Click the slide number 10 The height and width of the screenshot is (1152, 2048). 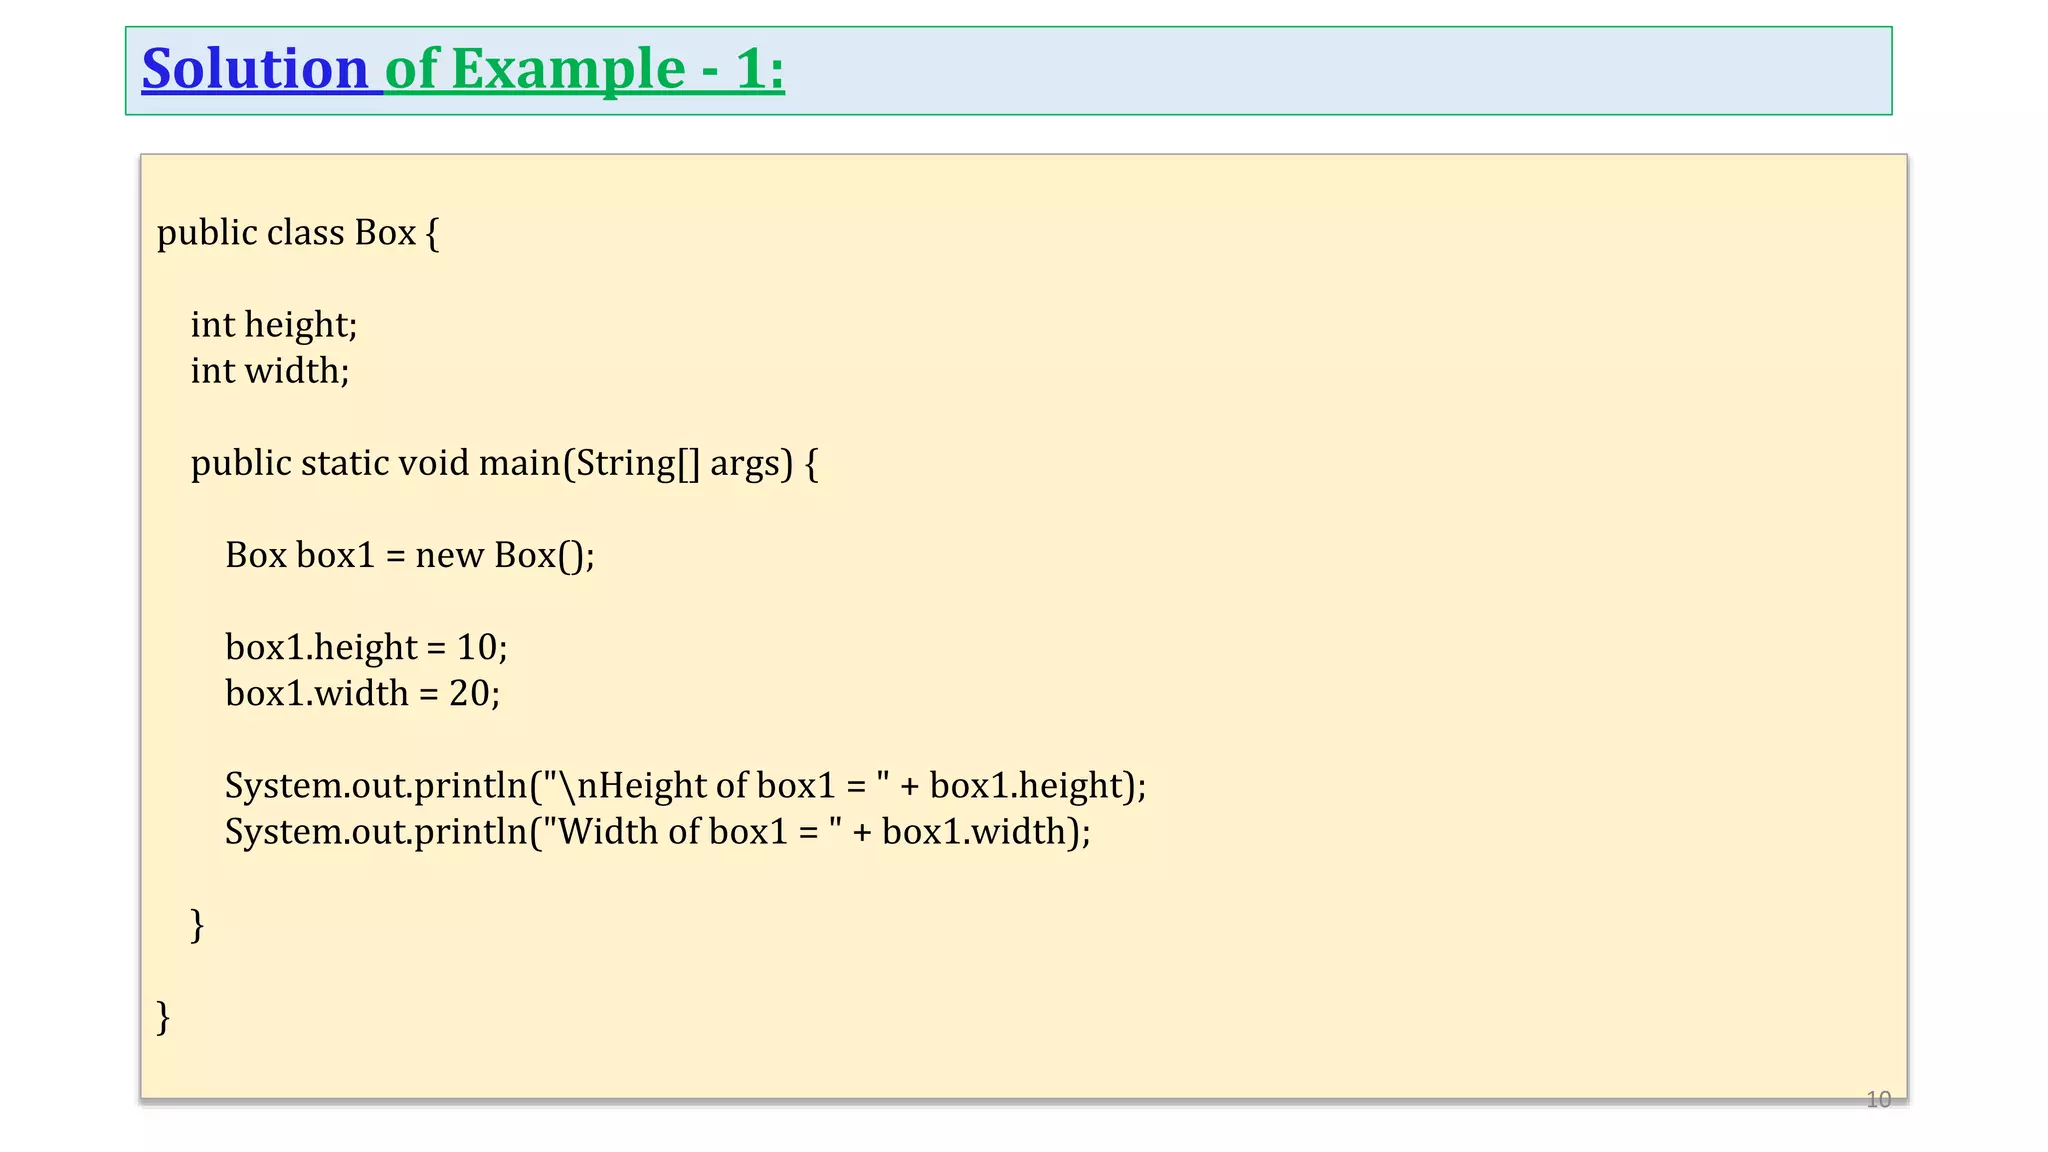click(x=1878, y=1100)
